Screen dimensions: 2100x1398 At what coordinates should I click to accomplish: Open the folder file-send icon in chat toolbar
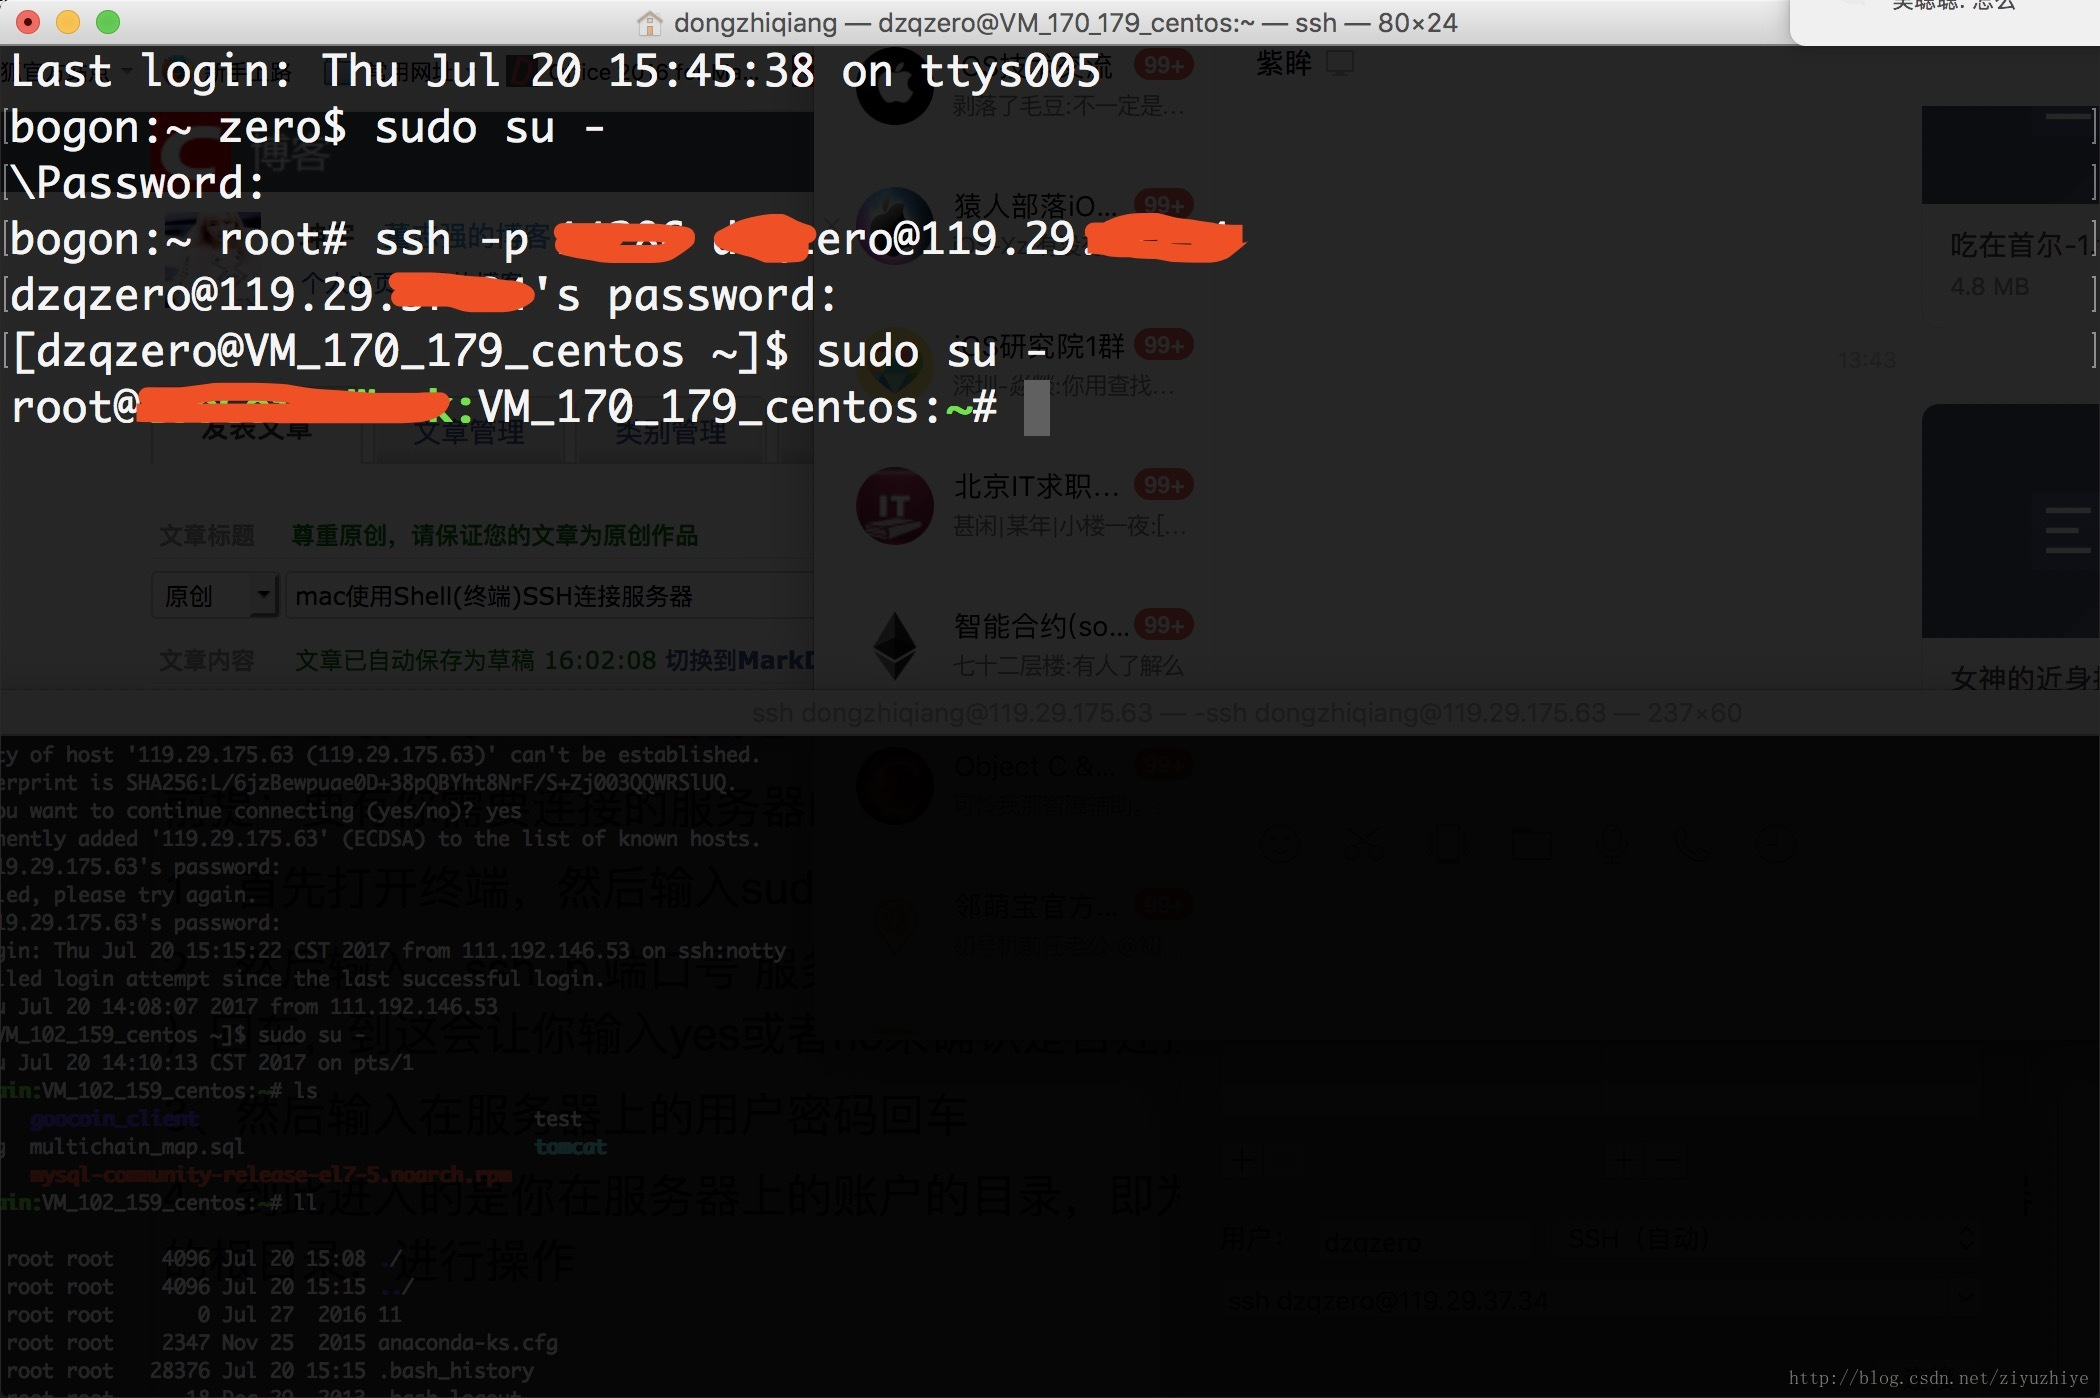pyautogui.click(x=1531, y=845)
